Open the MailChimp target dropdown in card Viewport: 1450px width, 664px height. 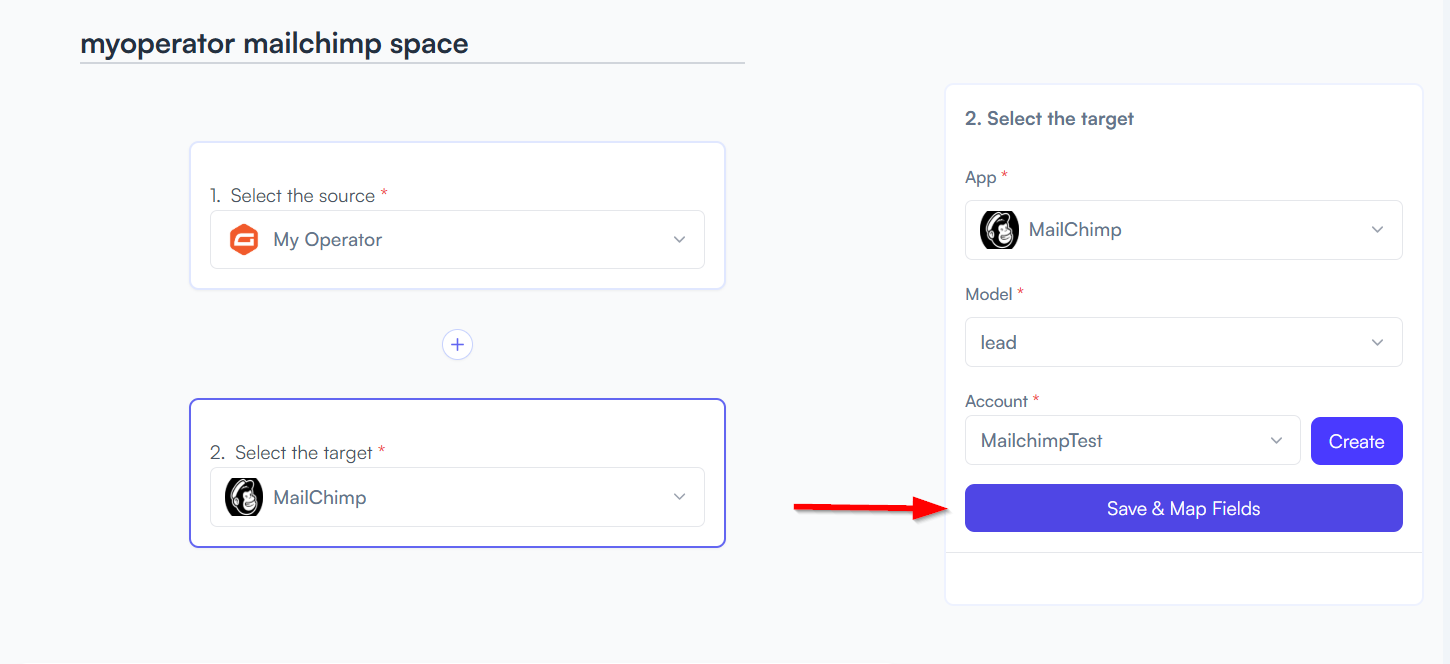click(457, 497)
